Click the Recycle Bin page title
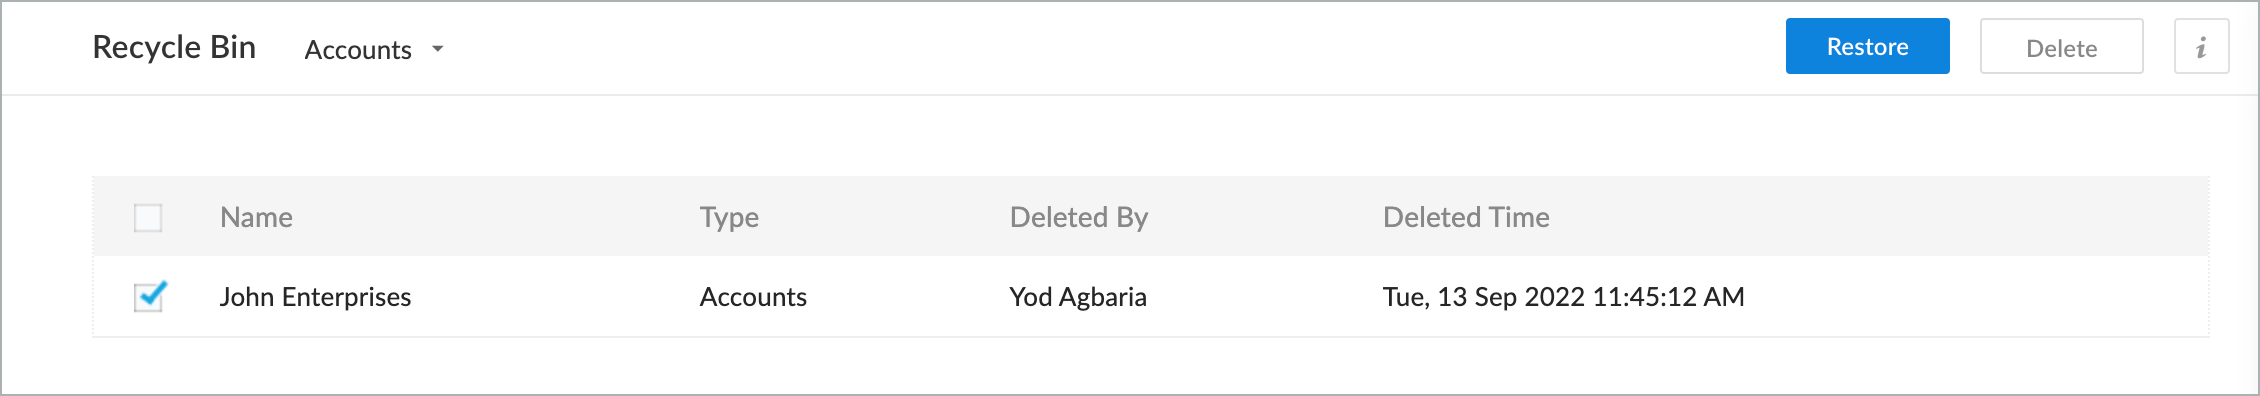The image size is (2260, 396). tap(174, 47)
